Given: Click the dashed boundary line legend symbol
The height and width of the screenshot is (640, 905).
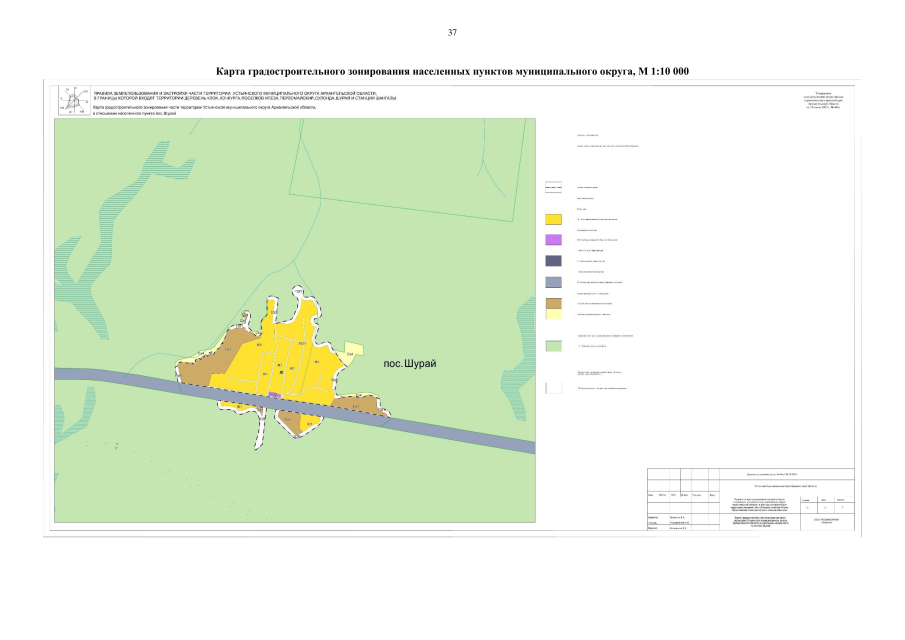Looking at the screenshot, I should [554, 187].
